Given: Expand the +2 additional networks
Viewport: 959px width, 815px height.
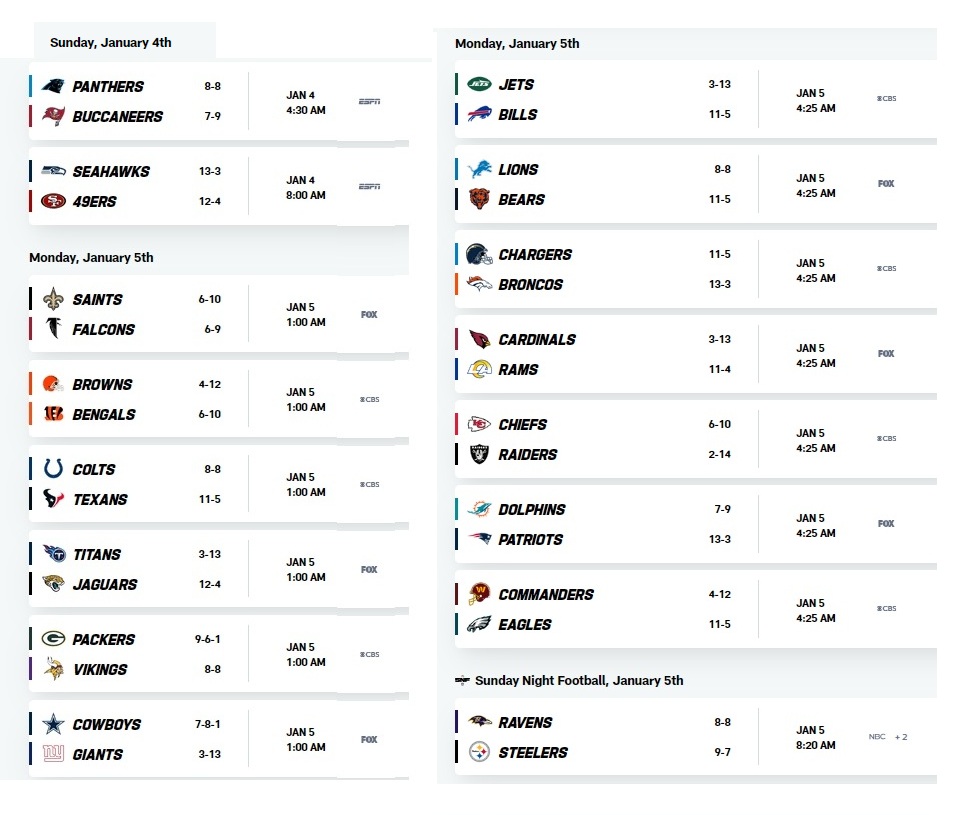Looking at the screenshot, I should coord(900,737).
